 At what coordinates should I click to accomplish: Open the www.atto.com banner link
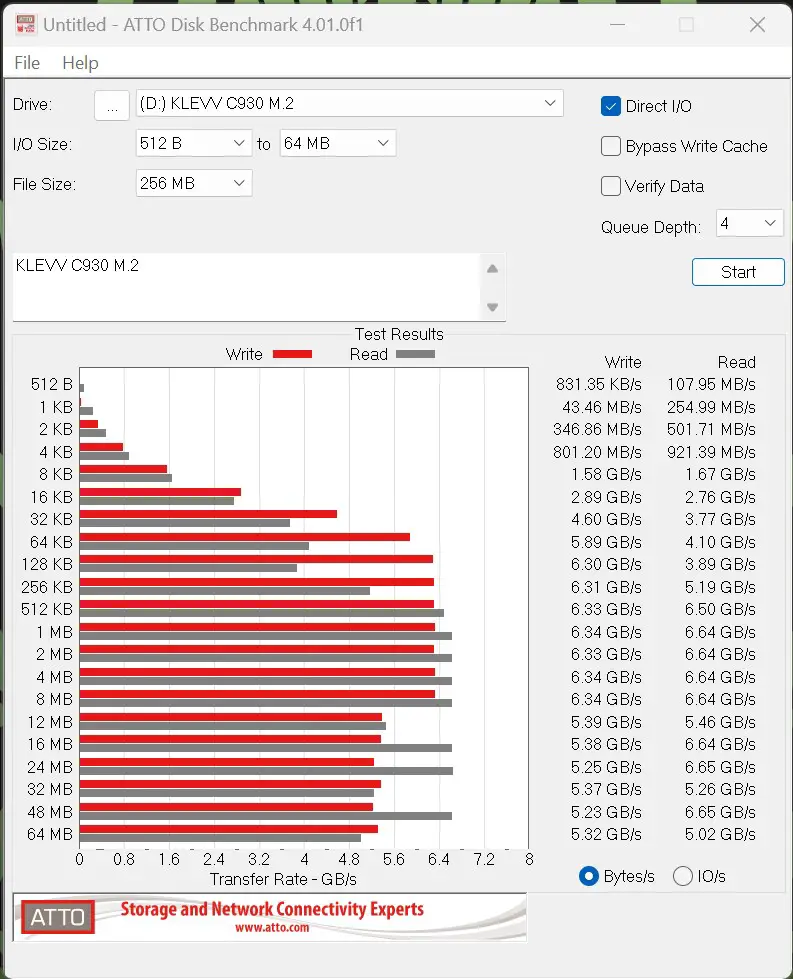pos(272,928)
